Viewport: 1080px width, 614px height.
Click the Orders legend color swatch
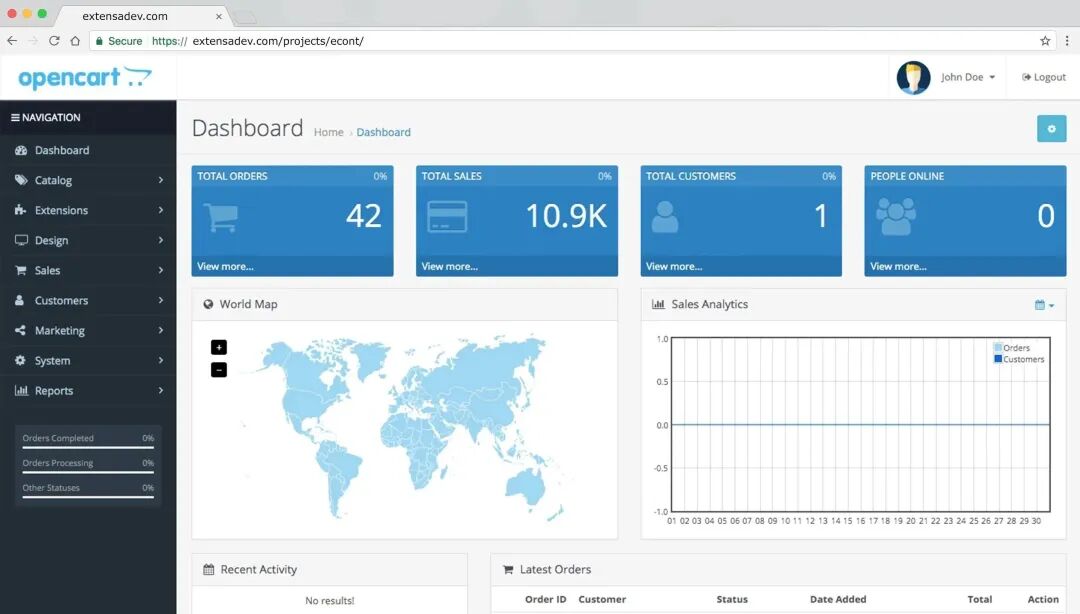(997, 348)
